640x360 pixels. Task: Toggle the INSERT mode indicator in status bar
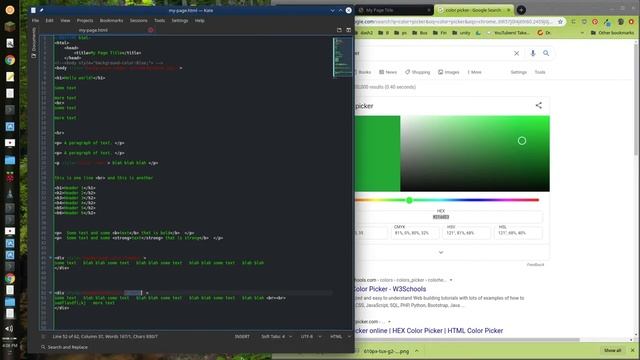pyautogui.click(x=242, y=337)
